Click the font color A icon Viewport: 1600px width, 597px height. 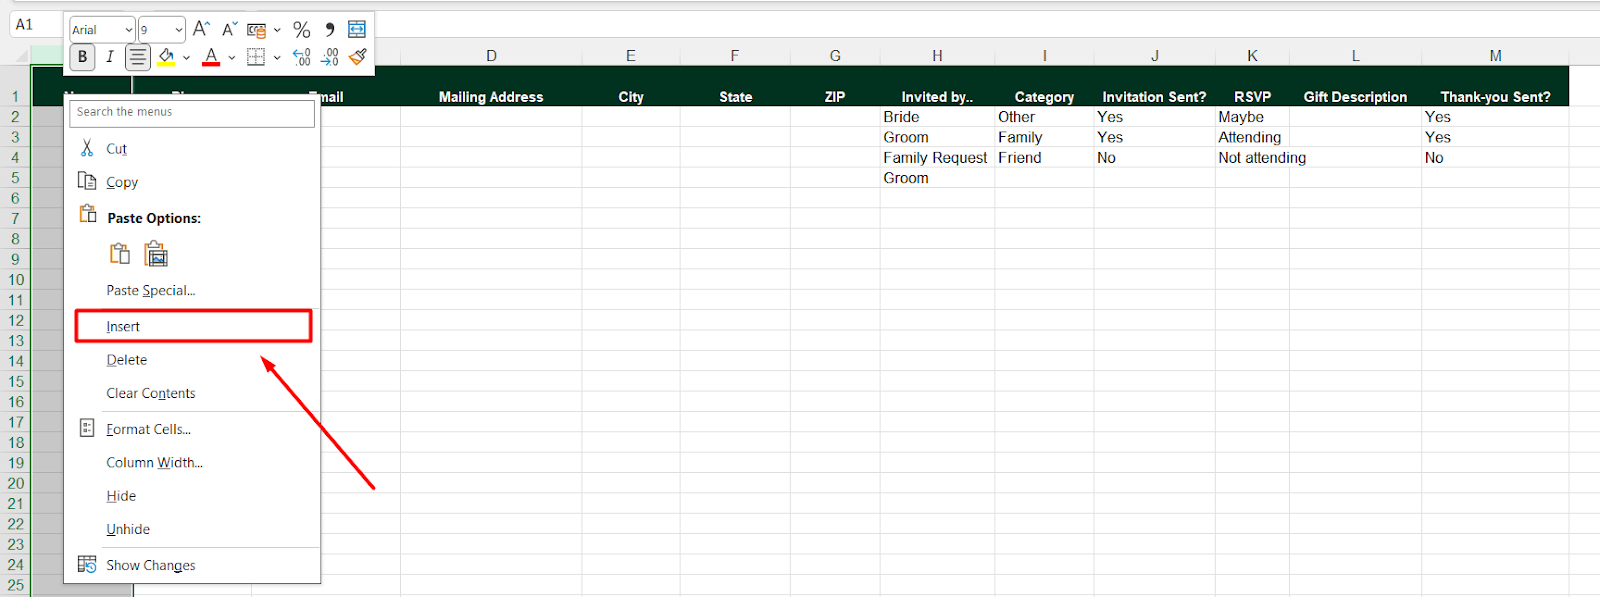tap(211, 57)
